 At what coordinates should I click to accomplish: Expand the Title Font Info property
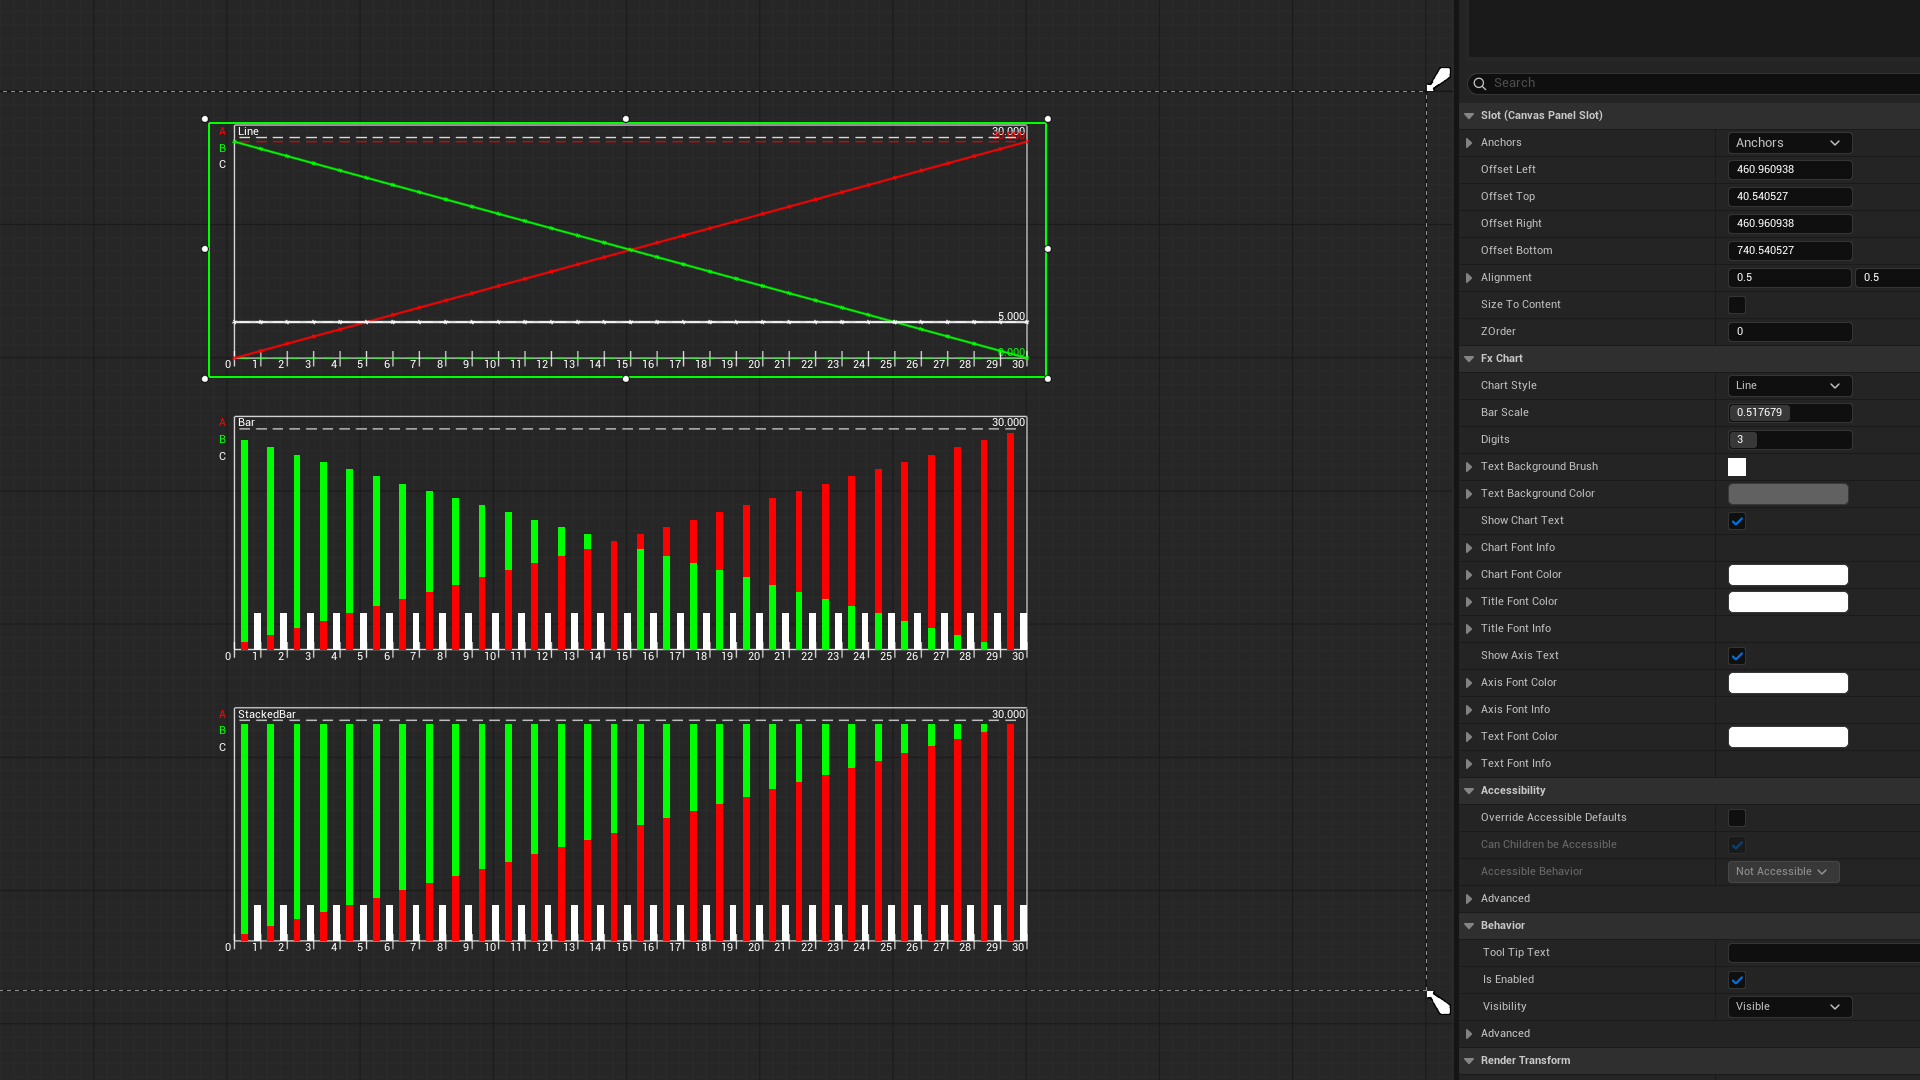tap(1469, 629)
